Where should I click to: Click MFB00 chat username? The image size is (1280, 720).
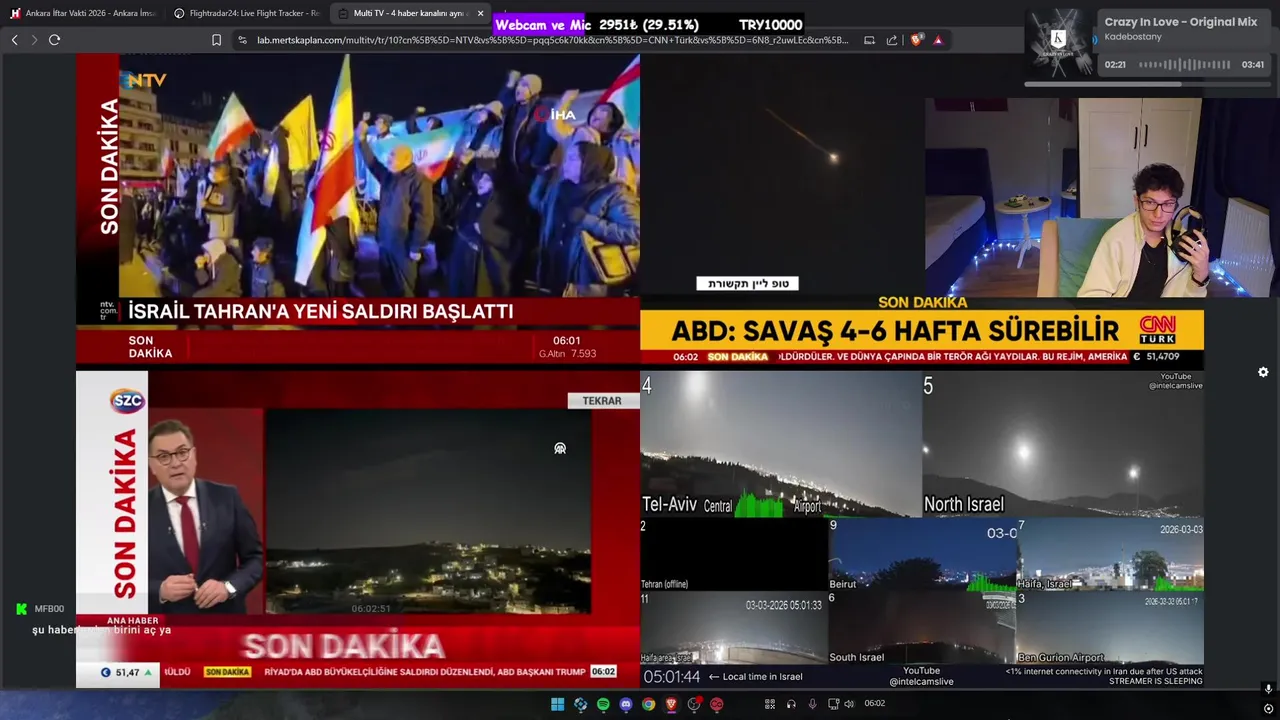tap(49, 609)
